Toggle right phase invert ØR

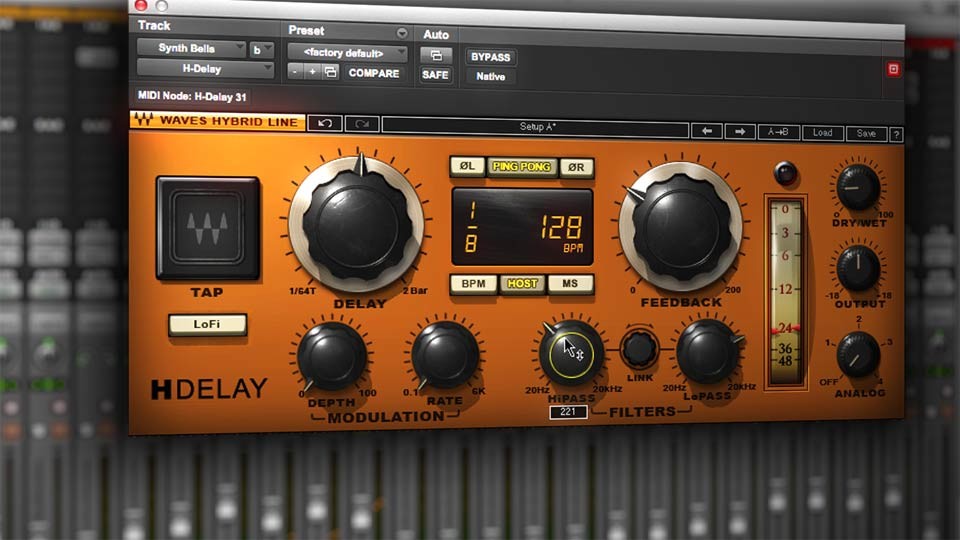[x=576, y=168]
